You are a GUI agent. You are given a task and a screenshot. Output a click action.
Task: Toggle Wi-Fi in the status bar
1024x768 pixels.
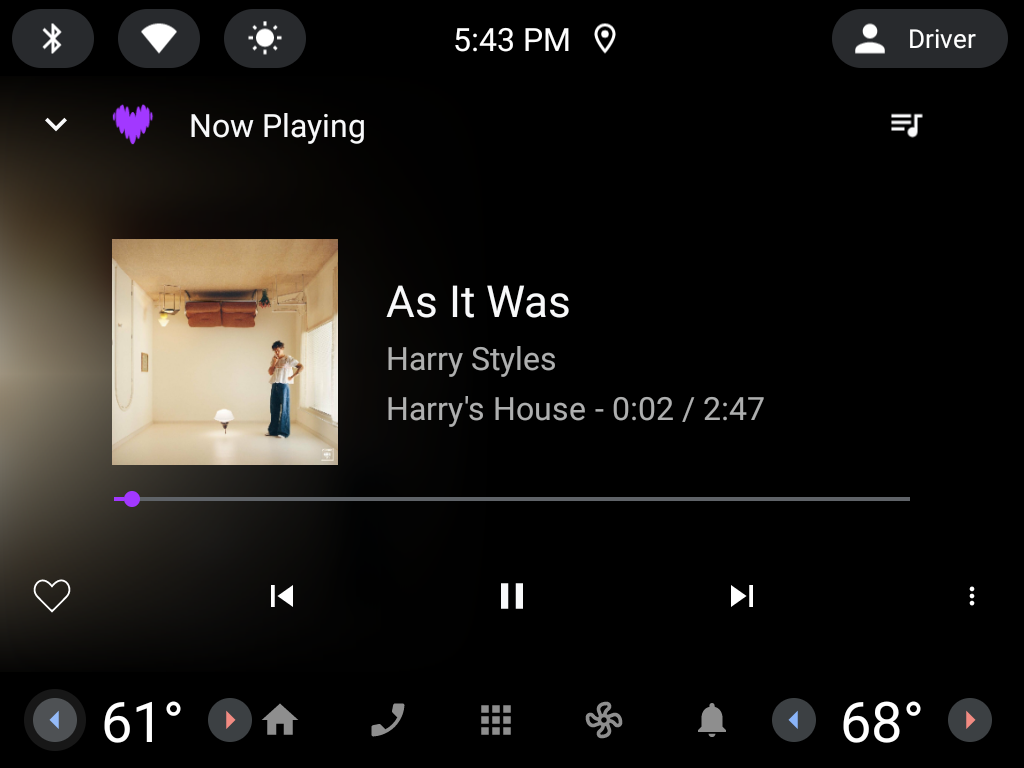[x=159, y=39]
